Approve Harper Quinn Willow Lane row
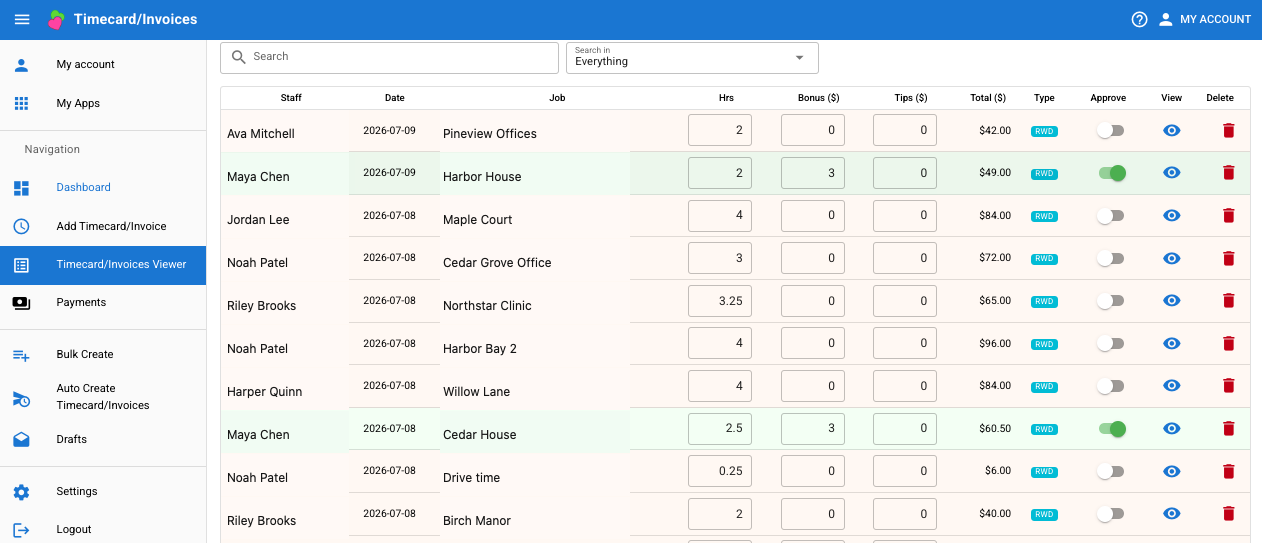The image size is (1262, 543). click(x=1110, y=386)
